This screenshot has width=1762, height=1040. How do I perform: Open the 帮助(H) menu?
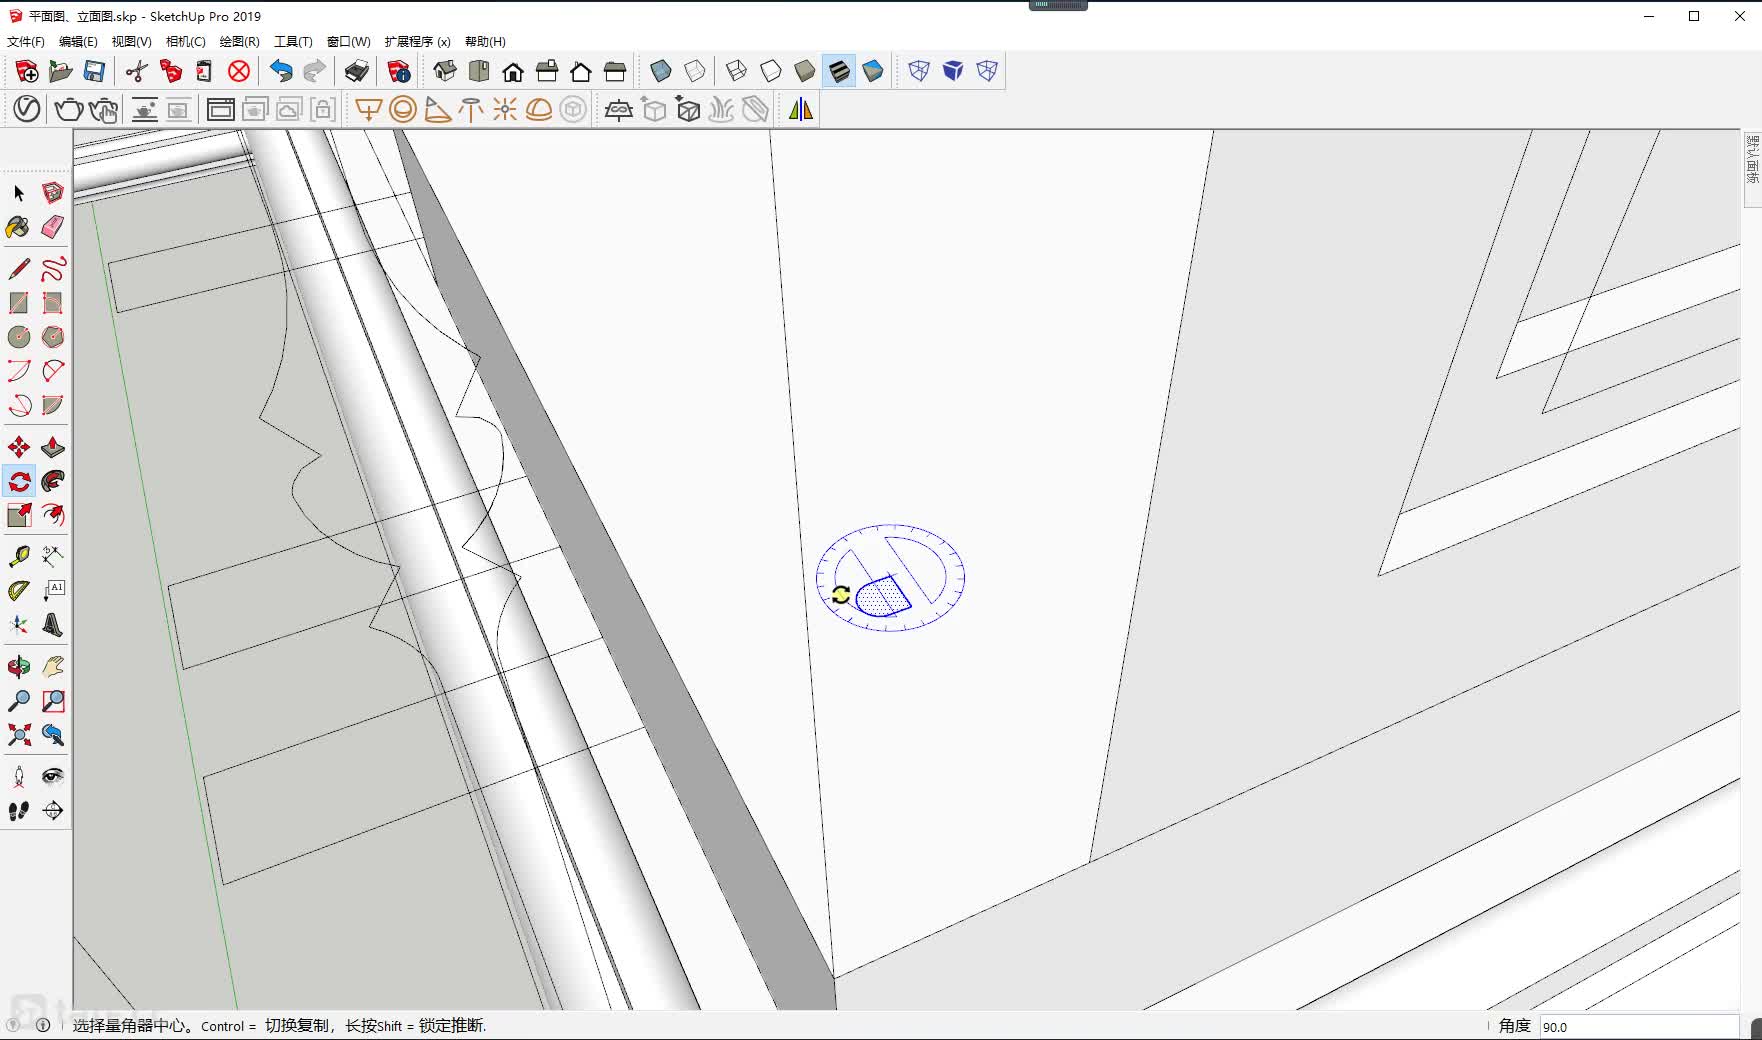[485, 42]
